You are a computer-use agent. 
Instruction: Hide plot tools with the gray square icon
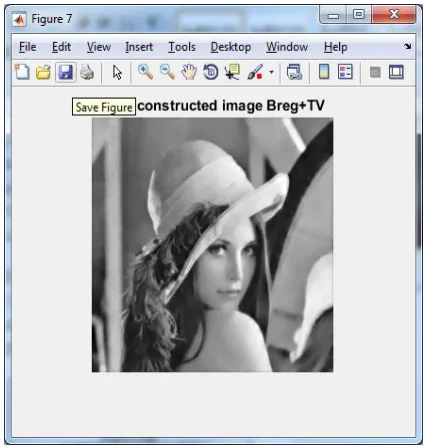pyautogui.click(x=375, y=72)
